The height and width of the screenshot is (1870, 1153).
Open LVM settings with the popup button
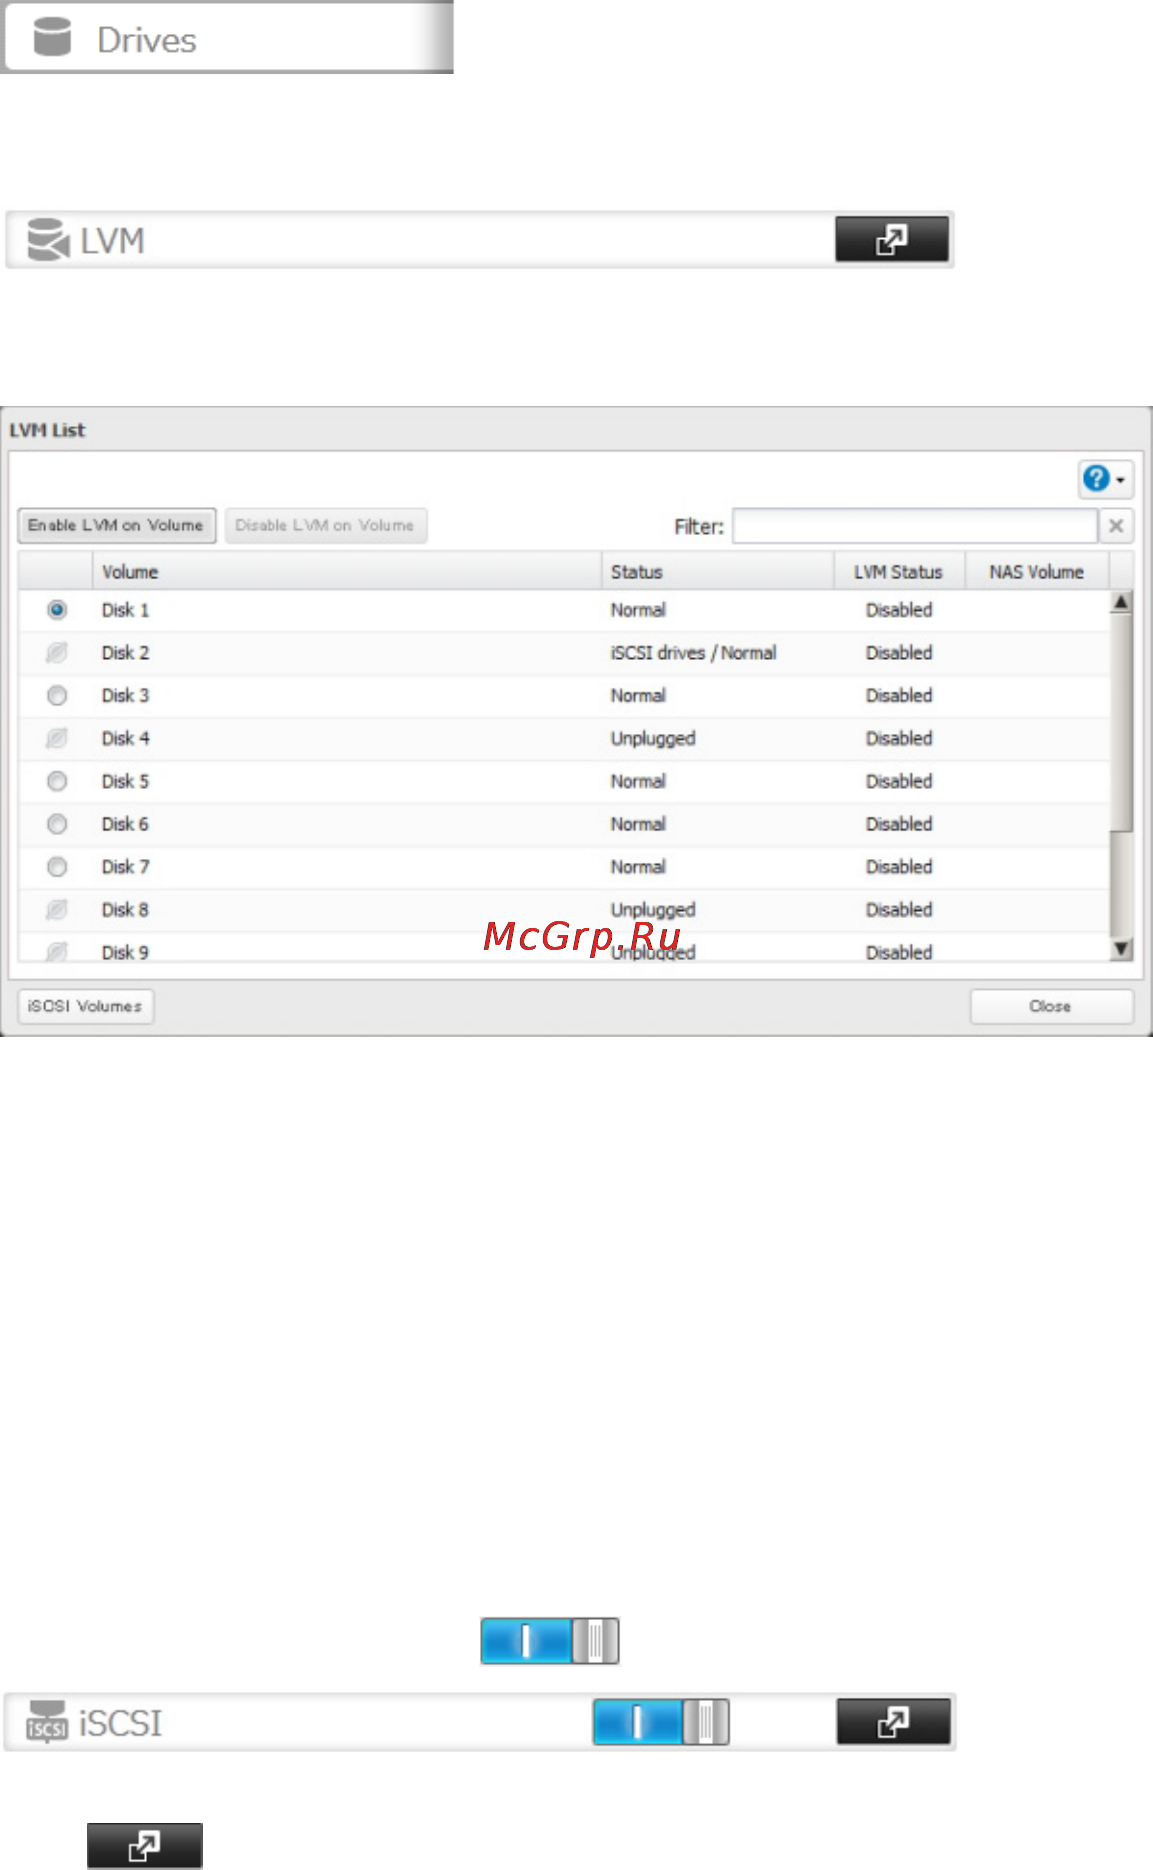[x=892, y=240]
